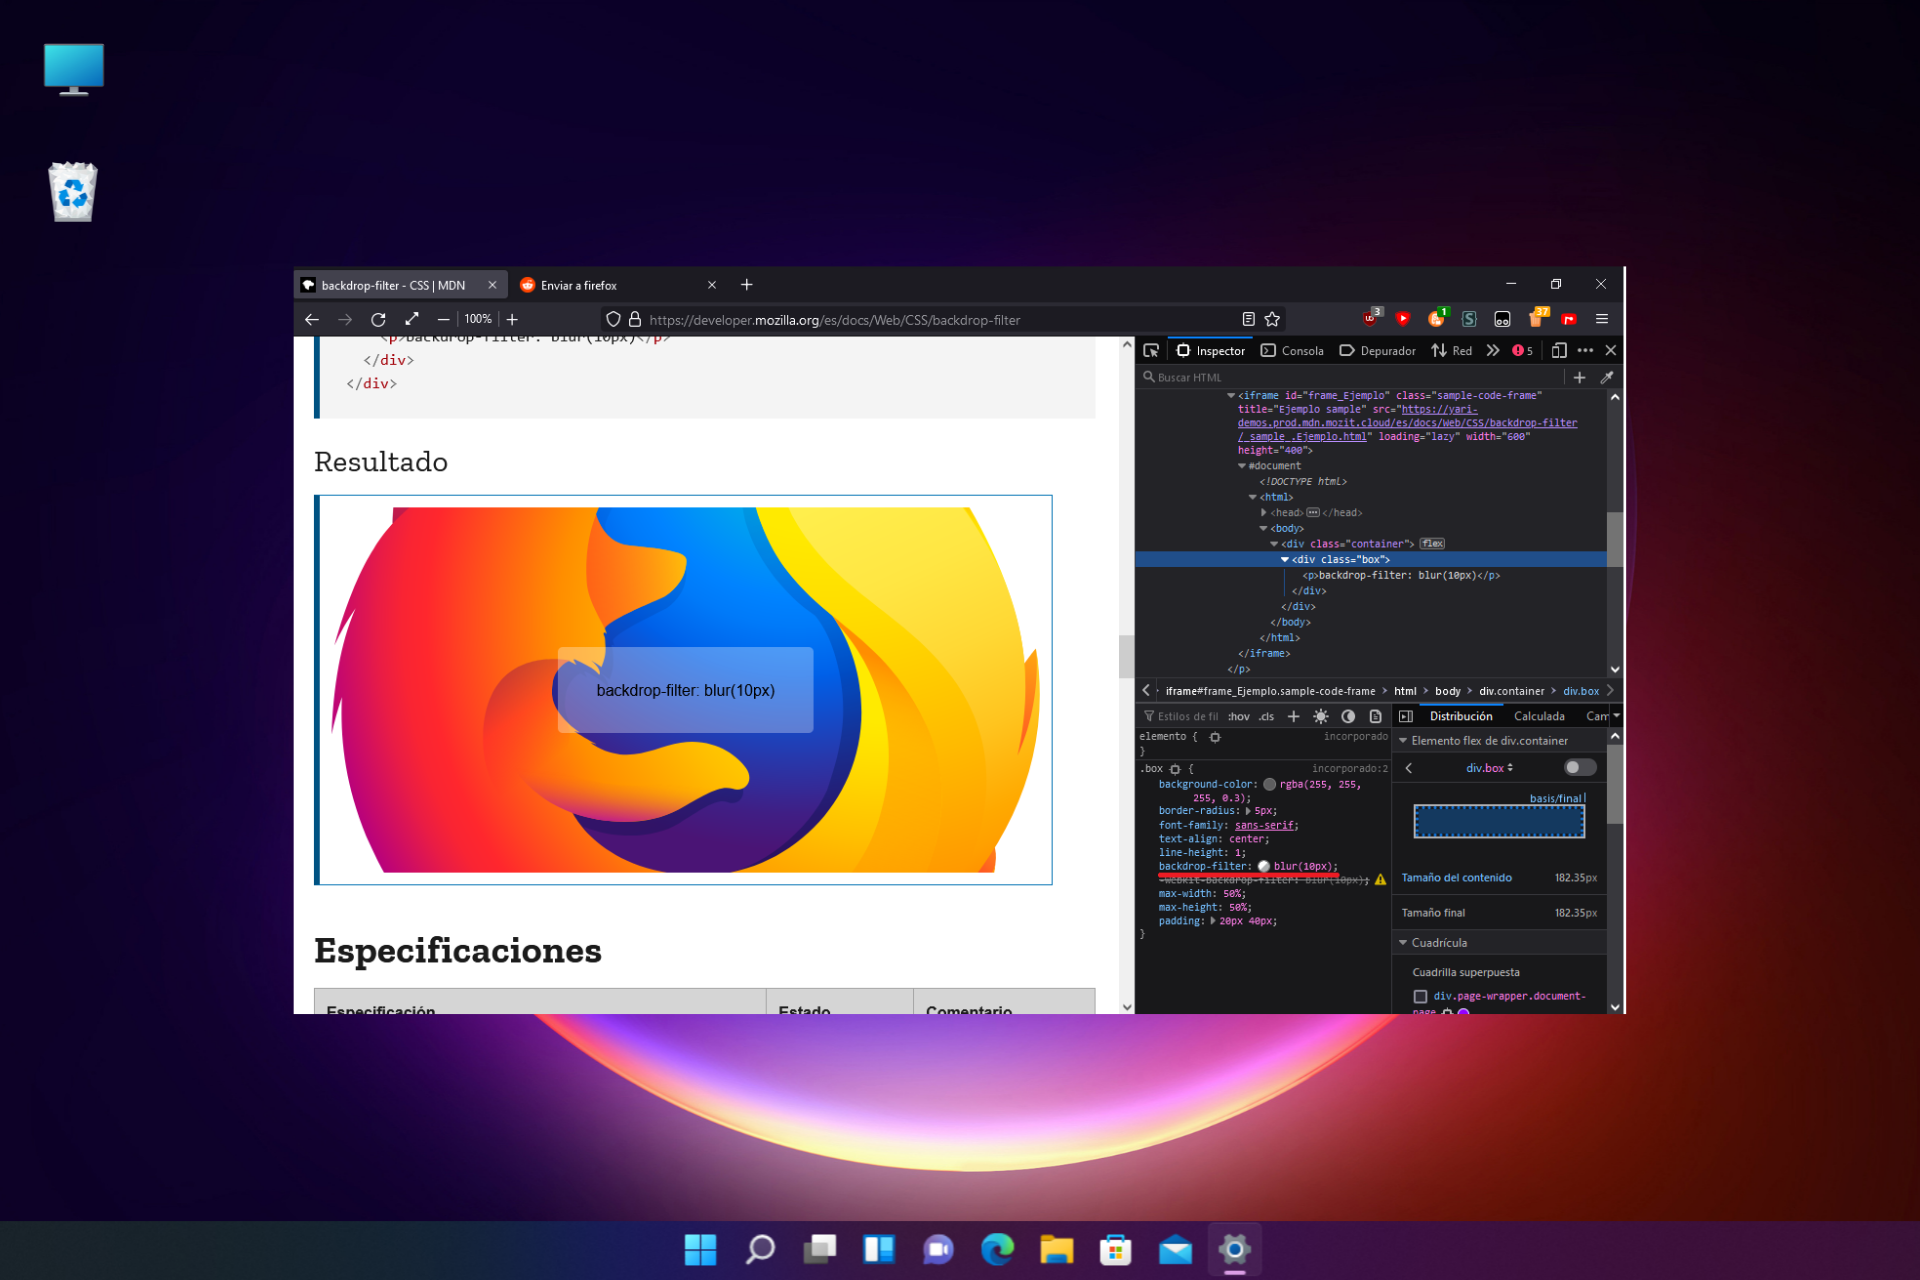Click the eyedropper color picker icon
Image resolution: width=1920 pixels, height=1280 pixels.
click(x=1607, y=377)
